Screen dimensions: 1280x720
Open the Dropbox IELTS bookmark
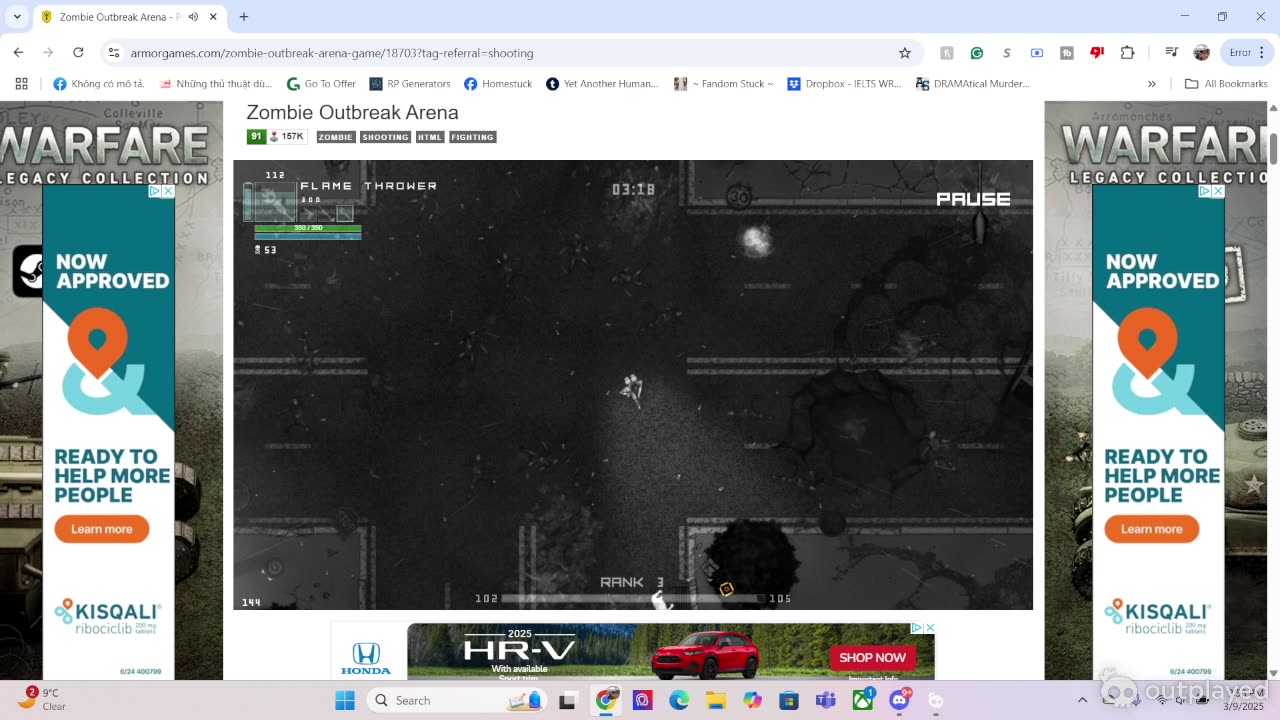844,84
